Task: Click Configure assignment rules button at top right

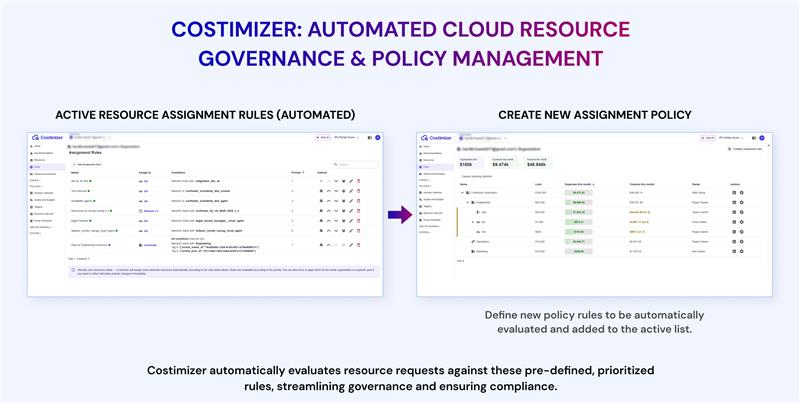Action: pyautogui.click(x=748, y=148)
